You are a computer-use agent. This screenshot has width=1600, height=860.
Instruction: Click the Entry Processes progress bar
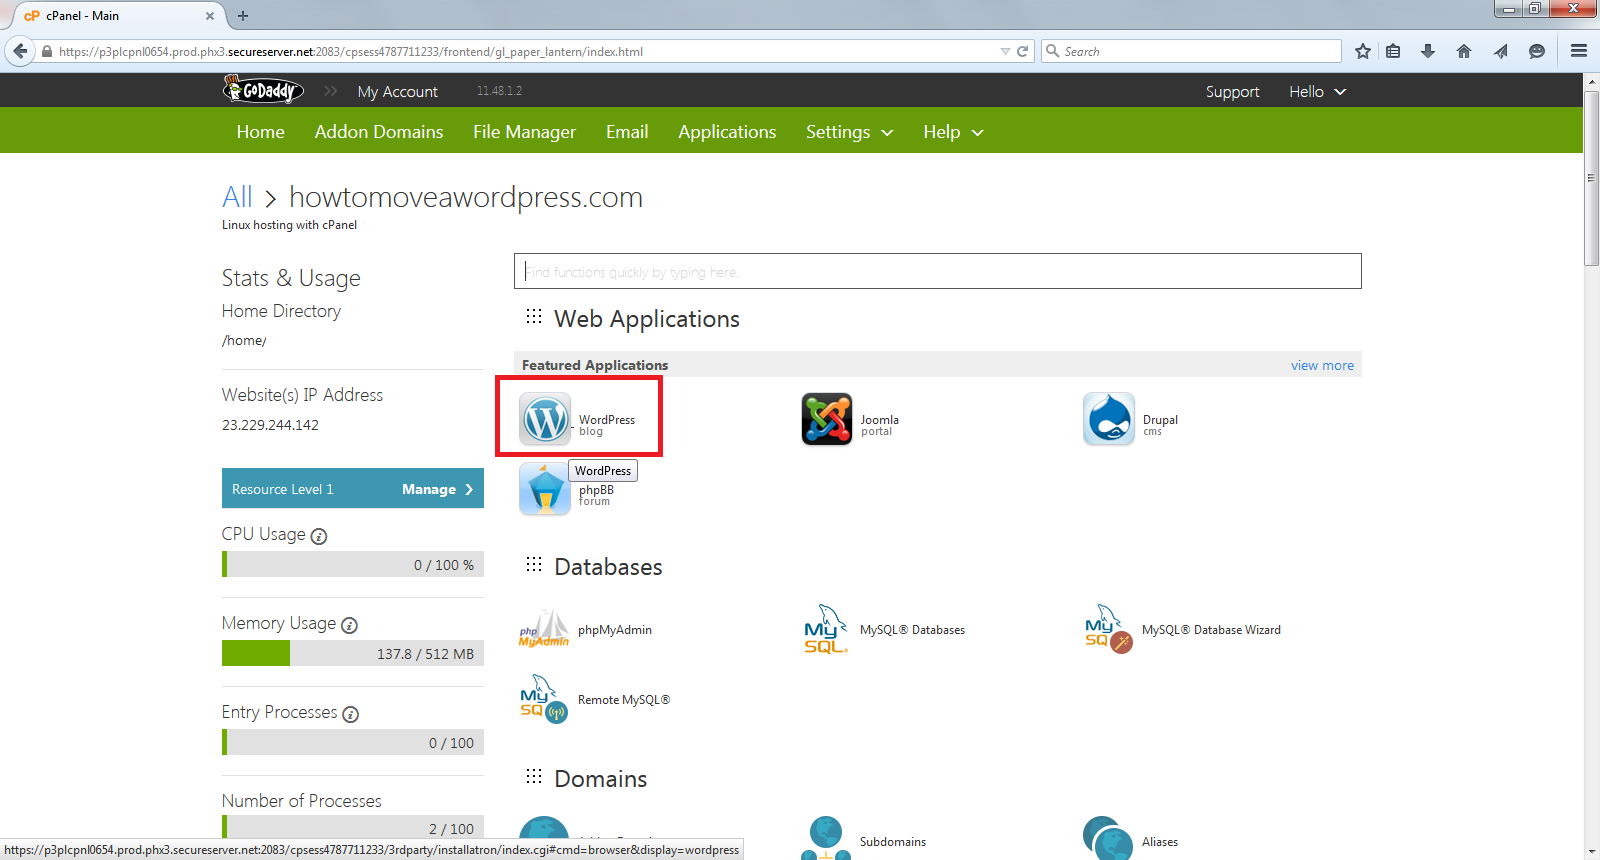point(353,742)
